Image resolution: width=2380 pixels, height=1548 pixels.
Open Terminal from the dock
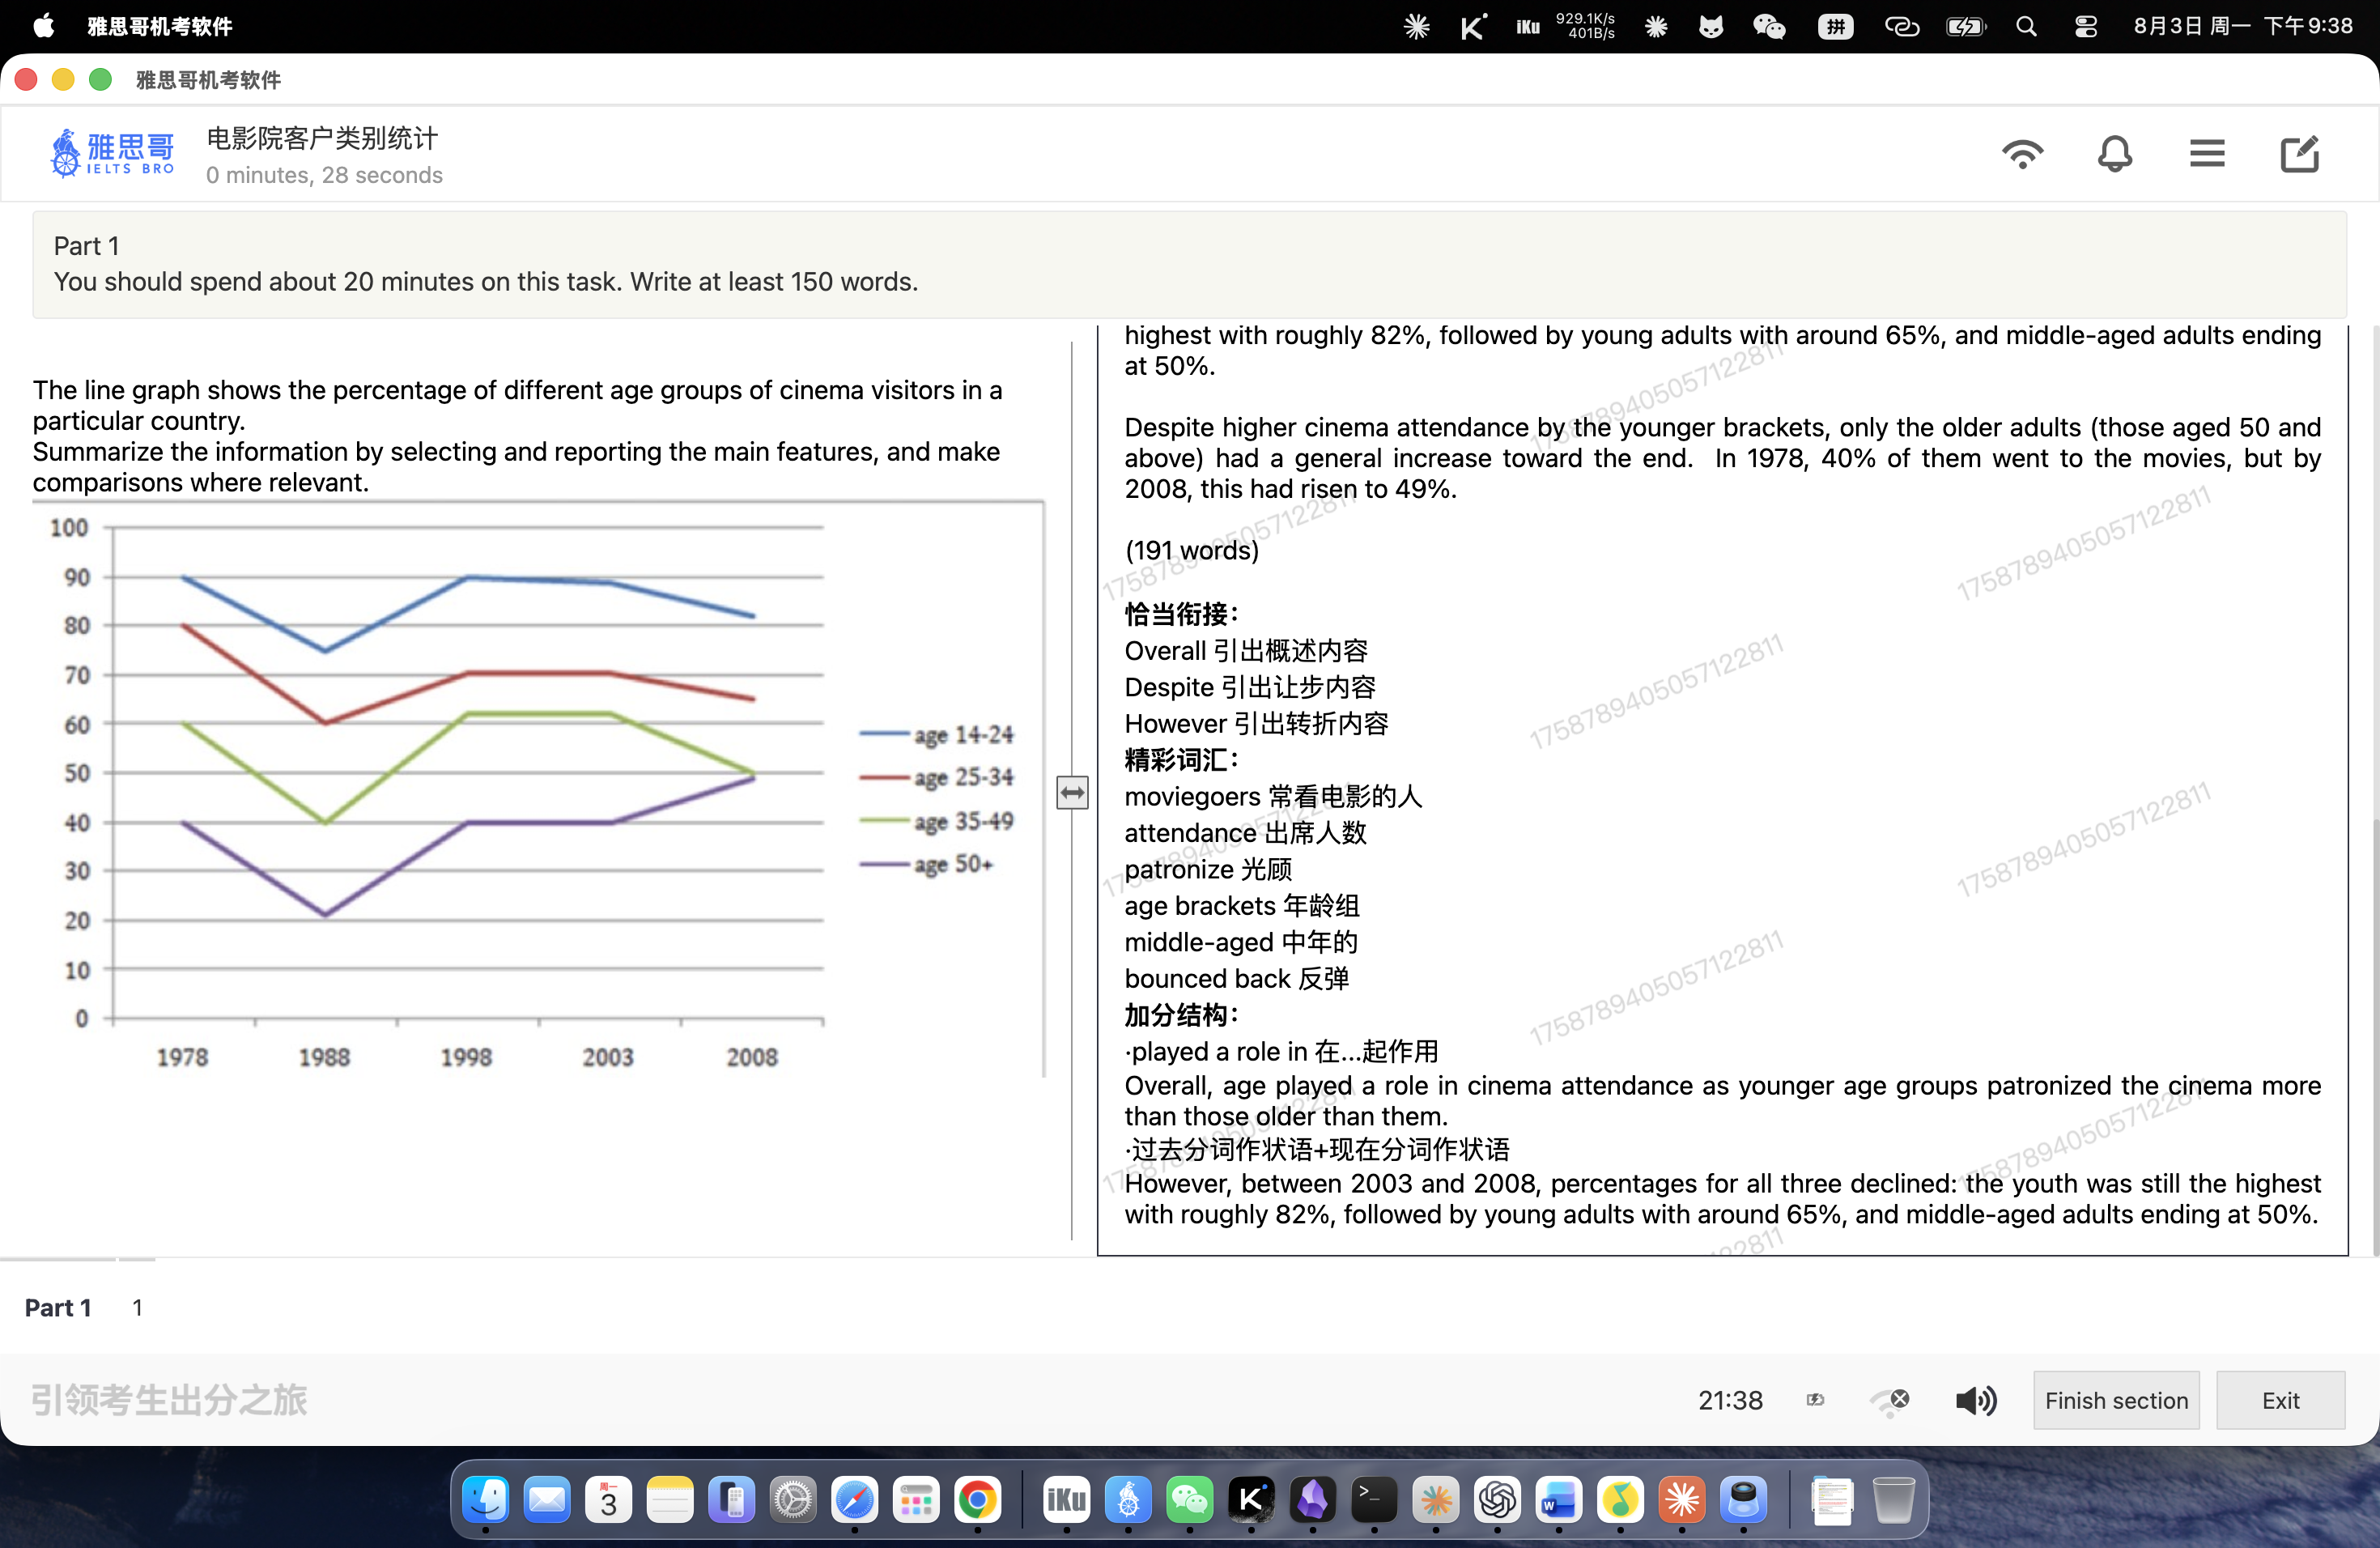coord(1374,1500)
